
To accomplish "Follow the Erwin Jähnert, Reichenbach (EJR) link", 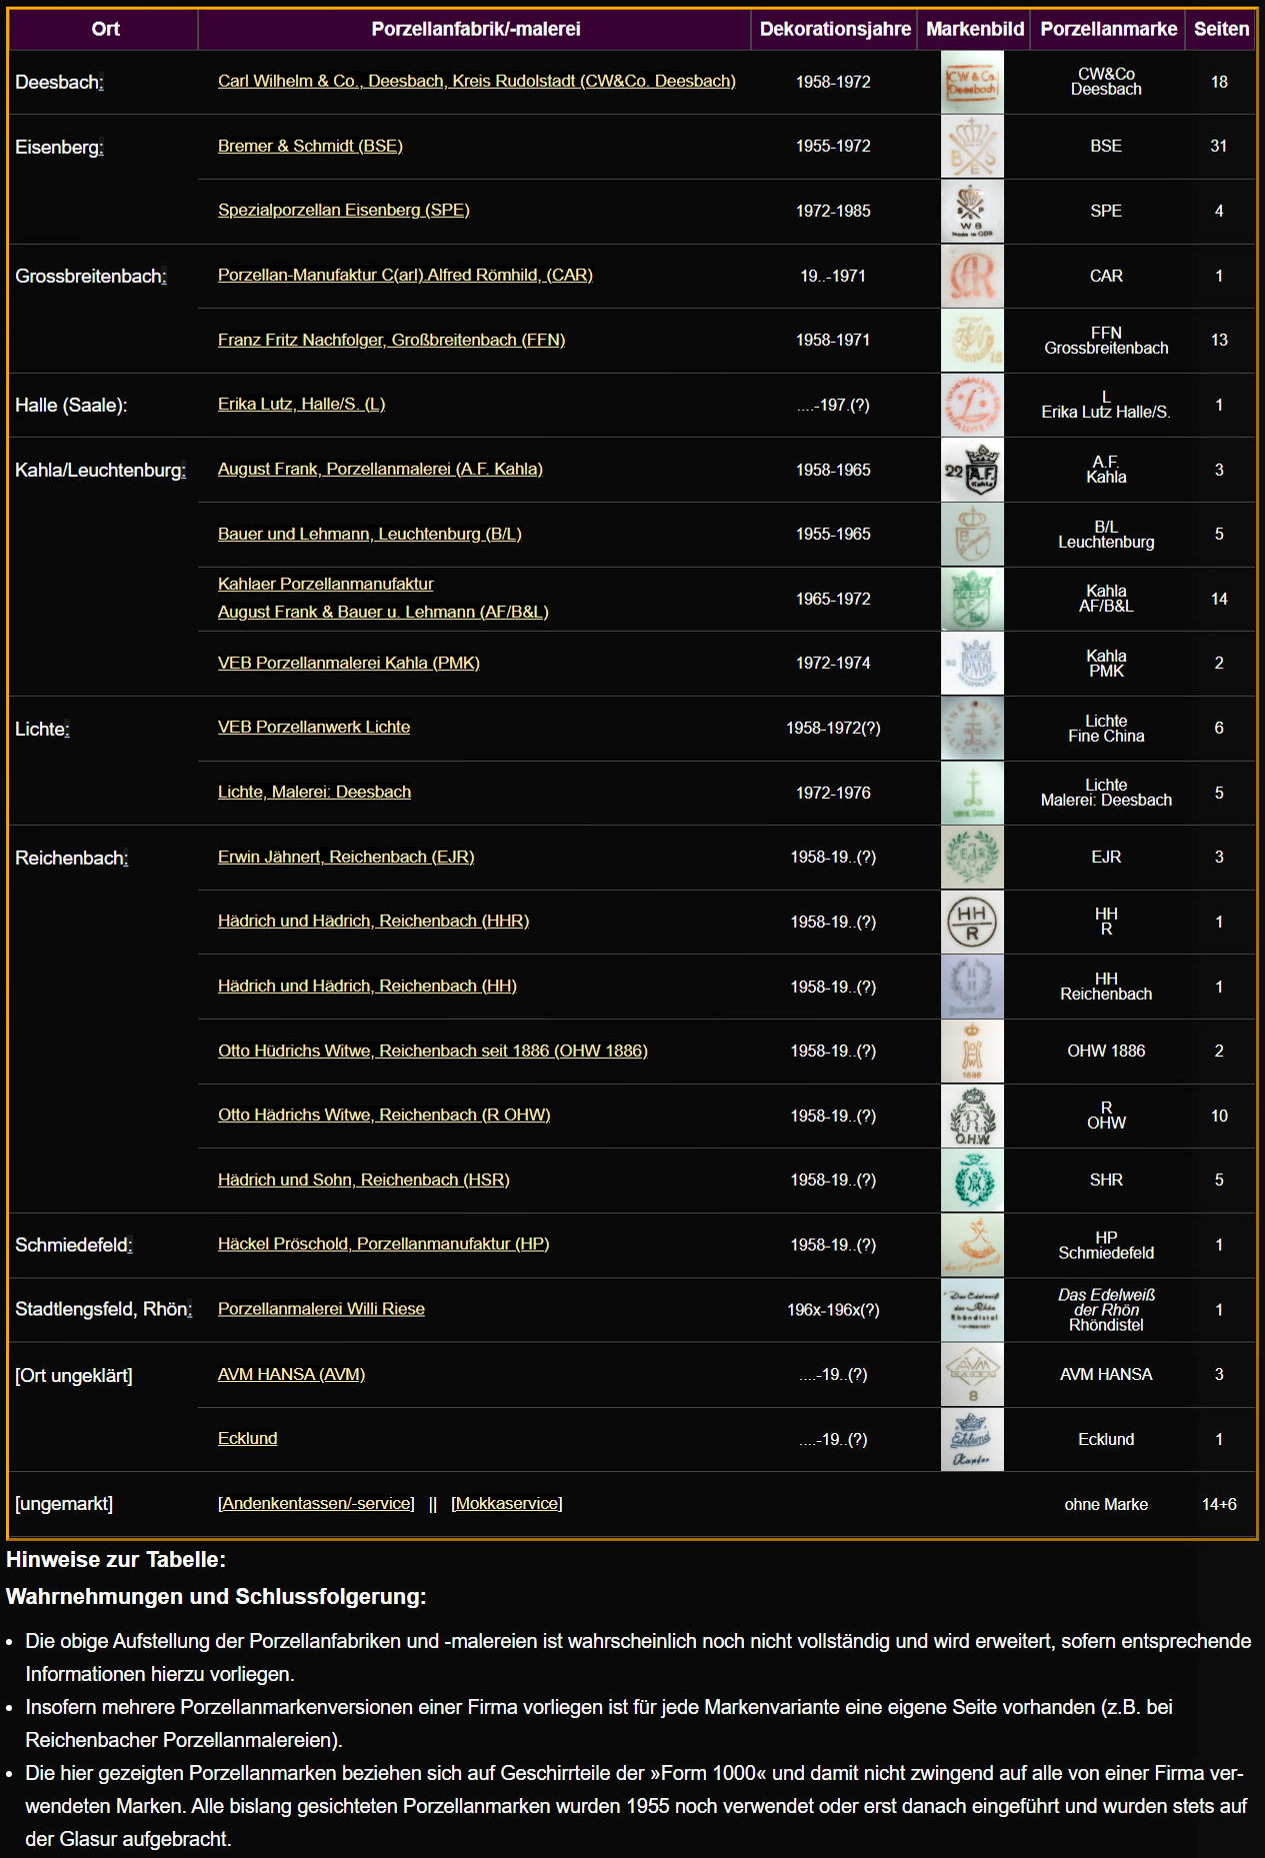I will 346,857.
